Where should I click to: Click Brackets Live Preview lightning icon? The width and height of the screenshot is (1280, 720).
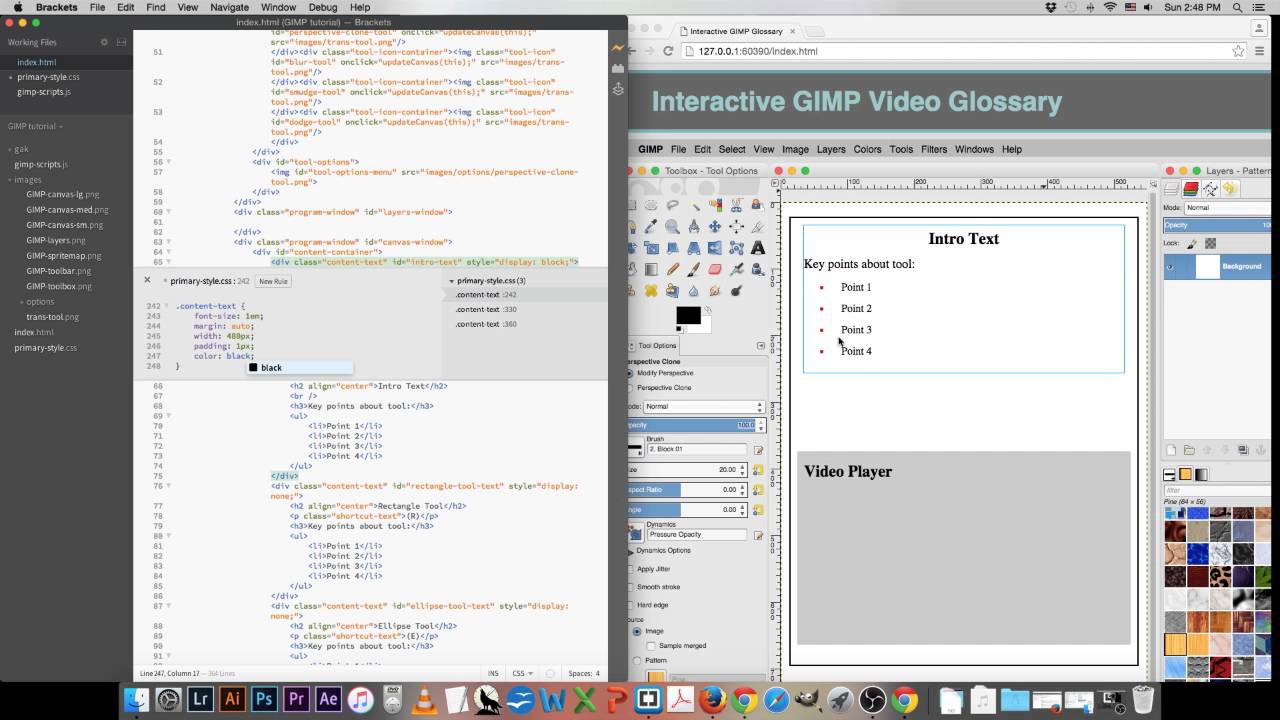coord(618,47)
